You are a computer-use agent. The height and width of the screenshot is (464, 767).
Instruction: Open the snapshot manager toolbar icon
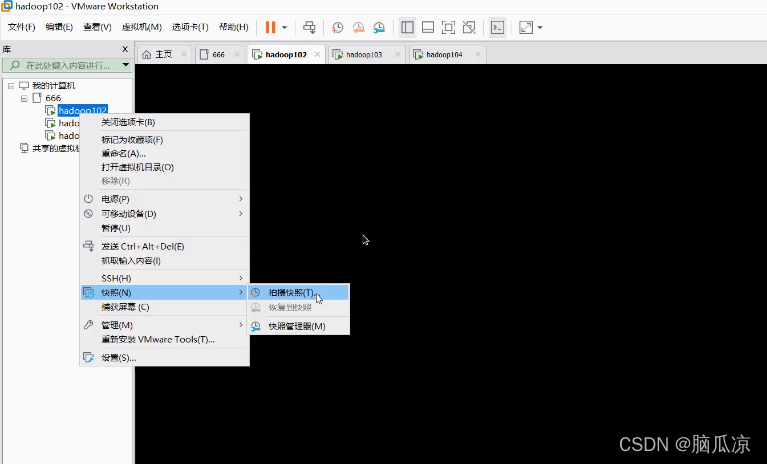coord(379,27)
